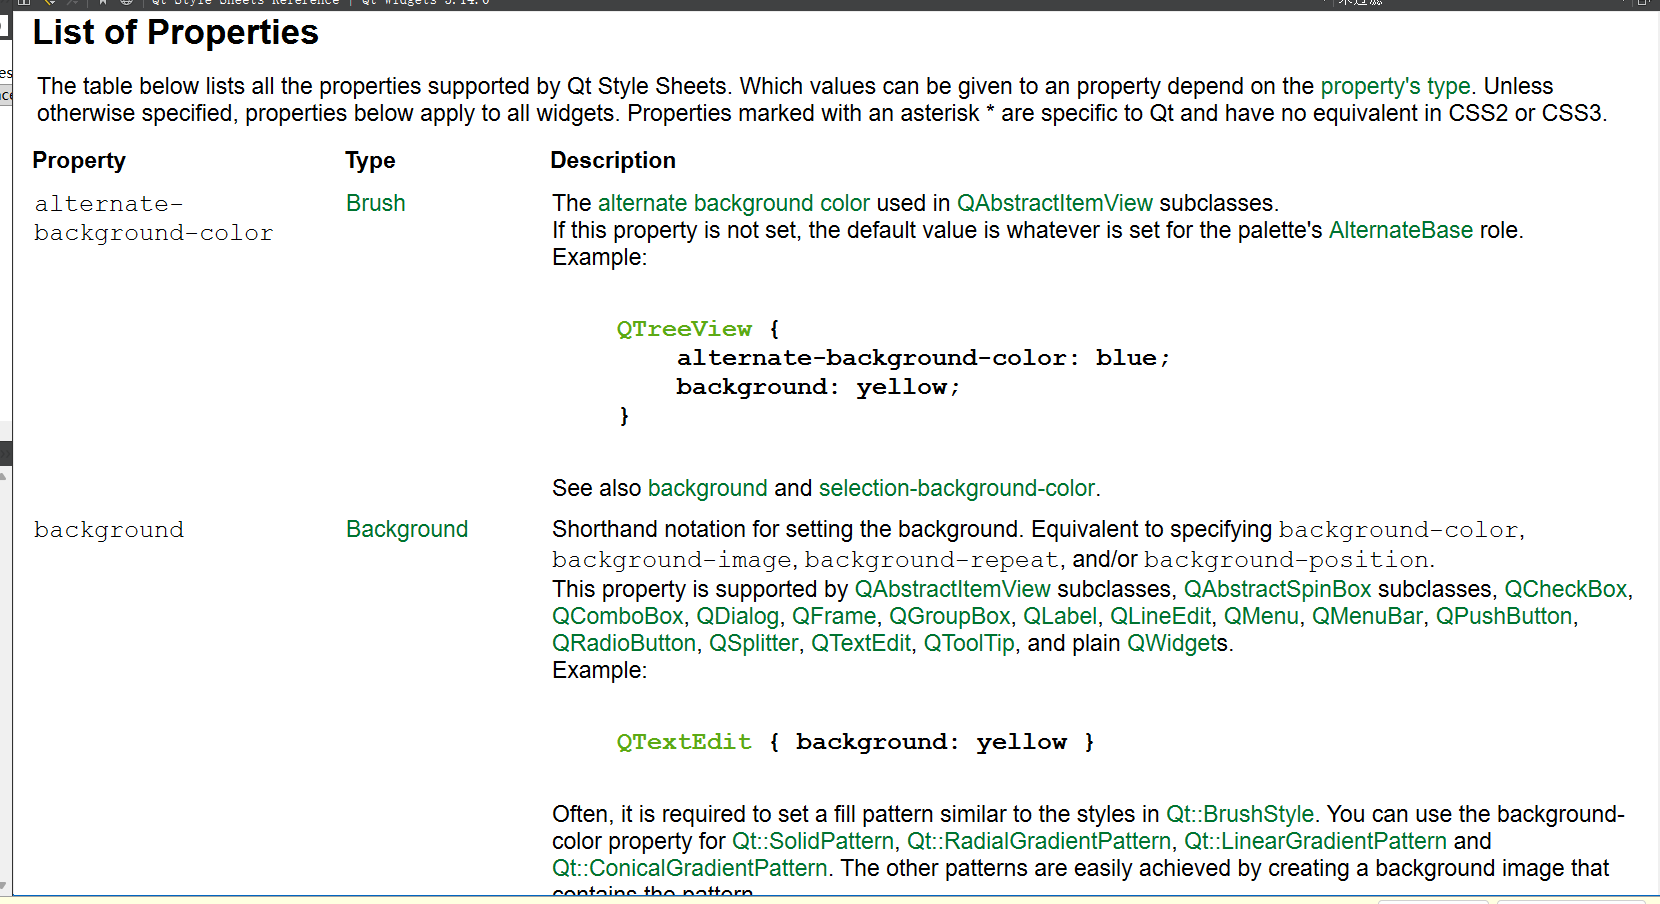Open the QFrame link
The image size is (1660, 904).
point(834,616)
